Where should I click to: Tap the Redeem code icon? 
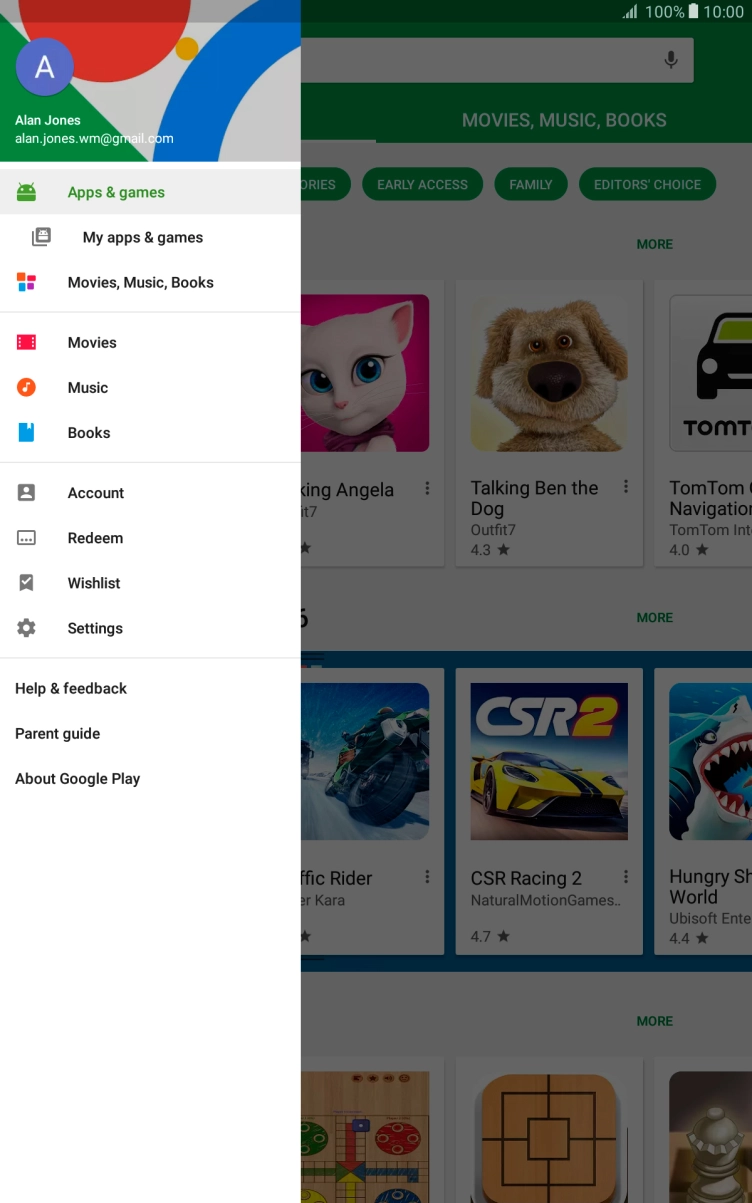pyautogui.click(x=27, y=538)
